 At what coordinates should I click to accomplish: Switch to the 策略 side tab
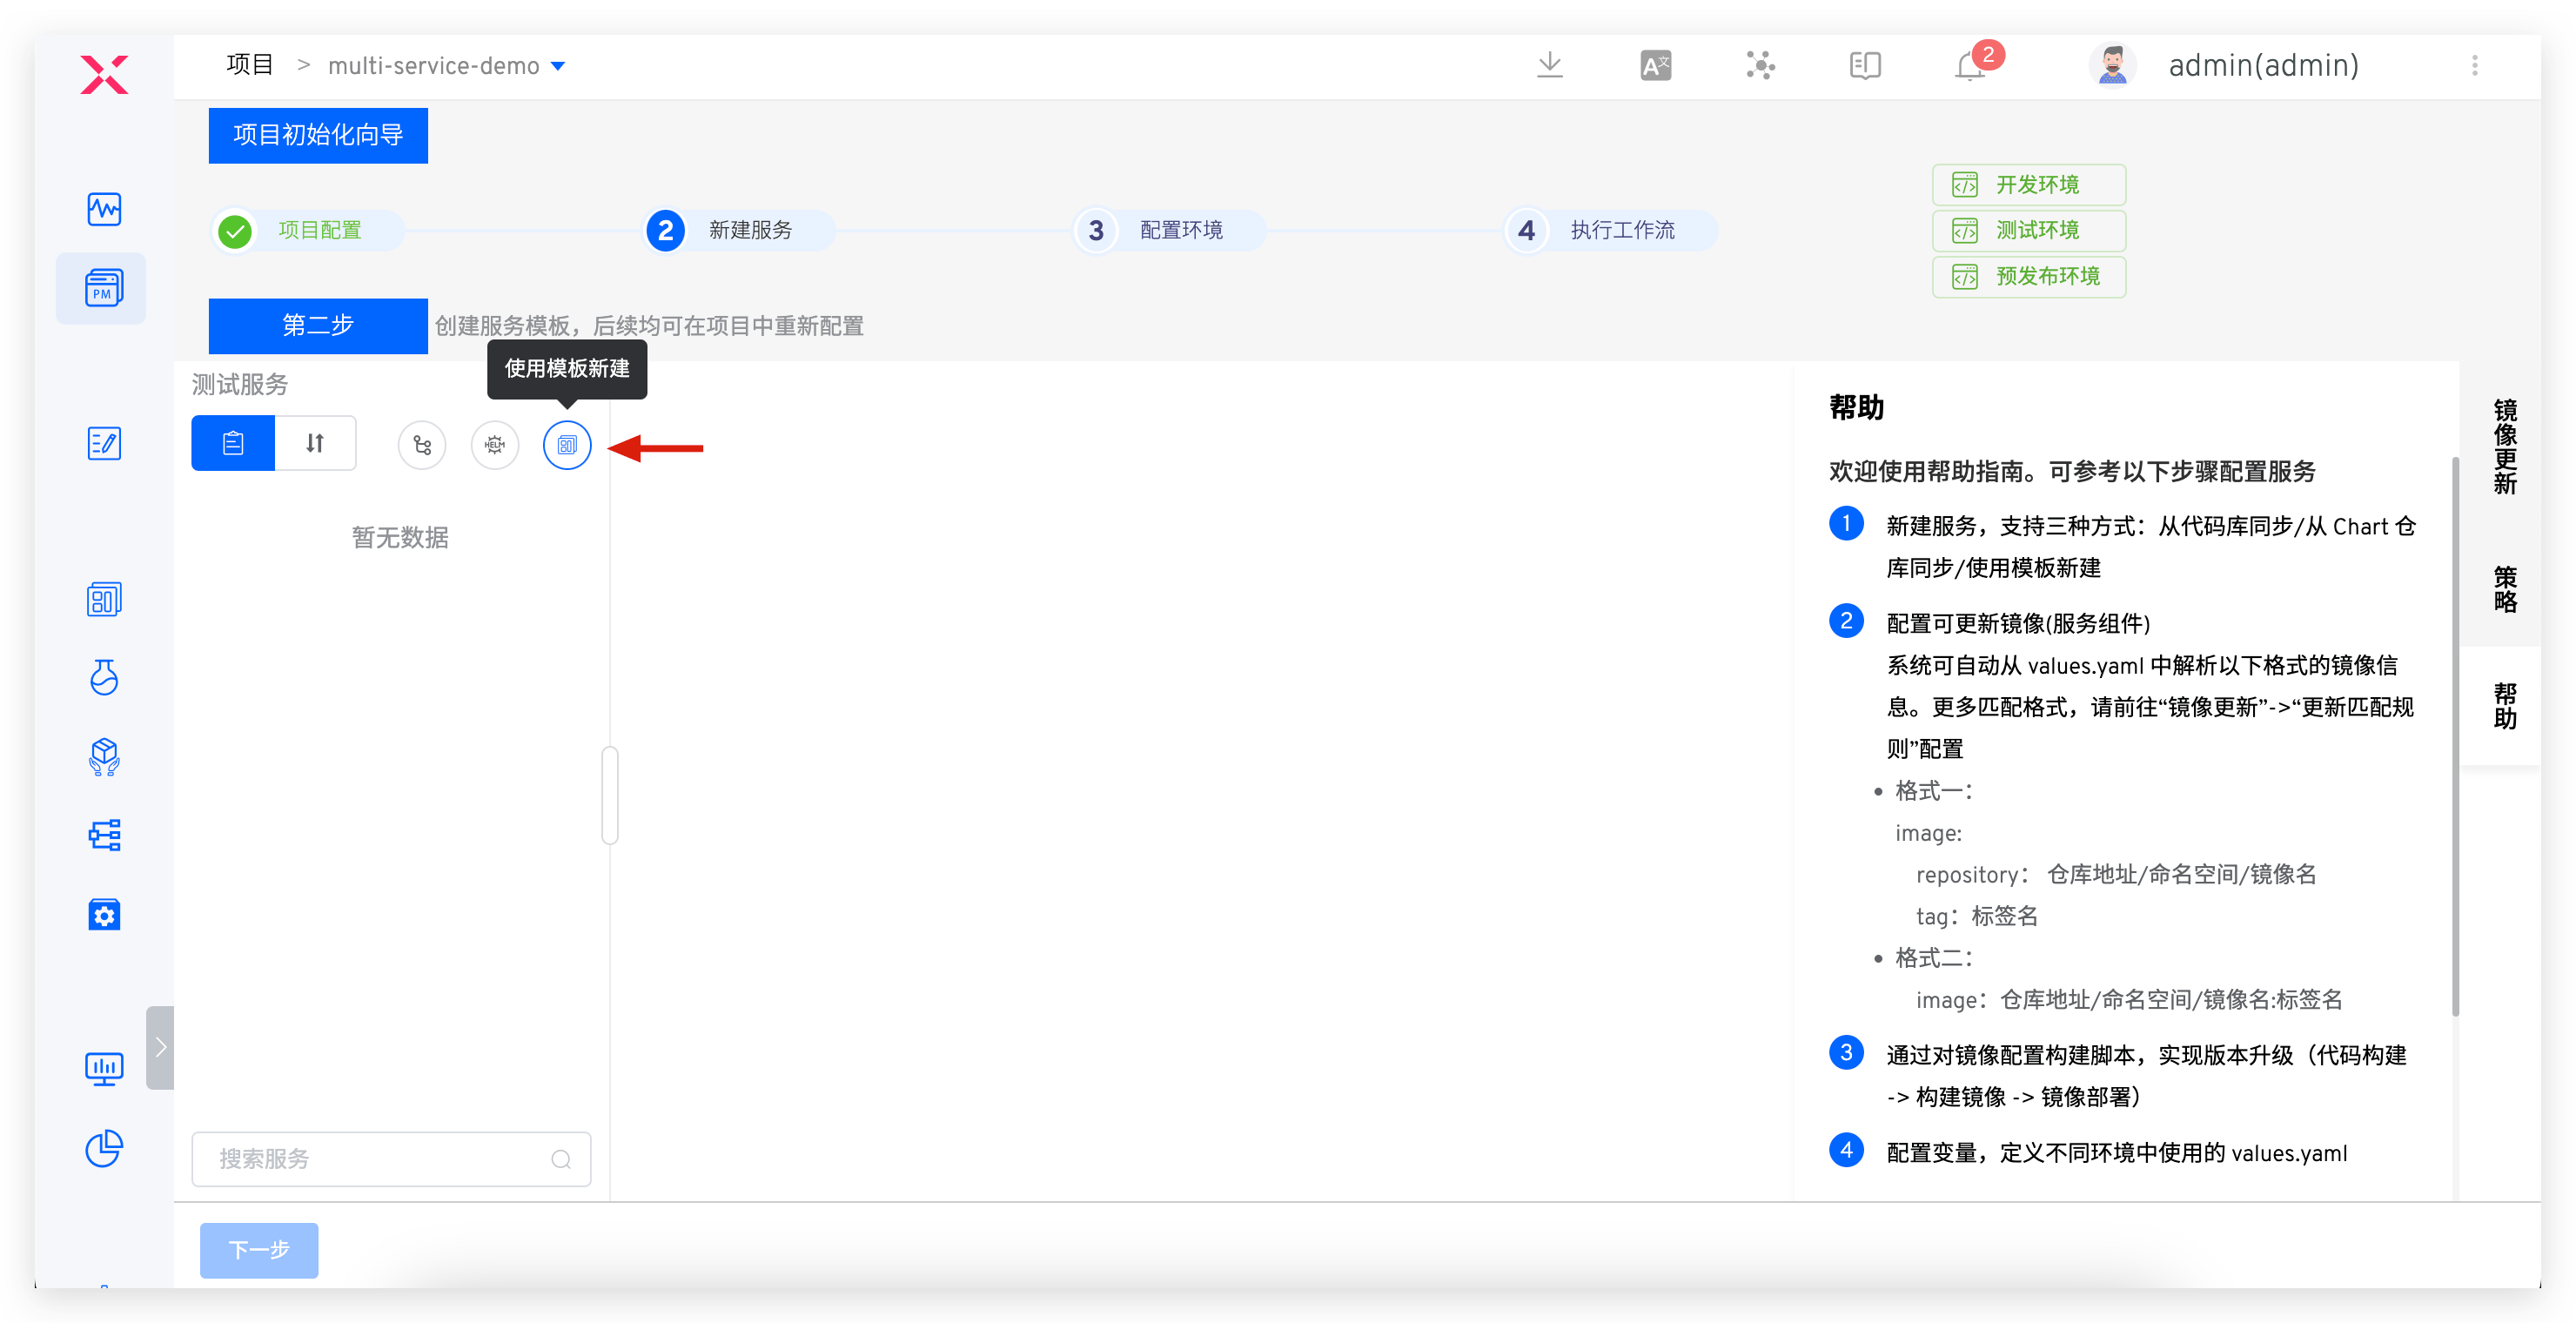tap(2504, 589)
